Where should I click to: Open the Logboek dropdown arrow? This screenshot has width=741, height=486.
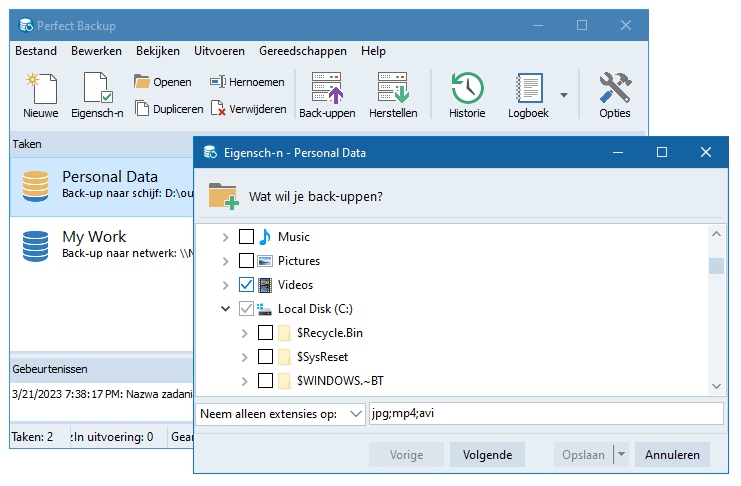coord(563,95)
